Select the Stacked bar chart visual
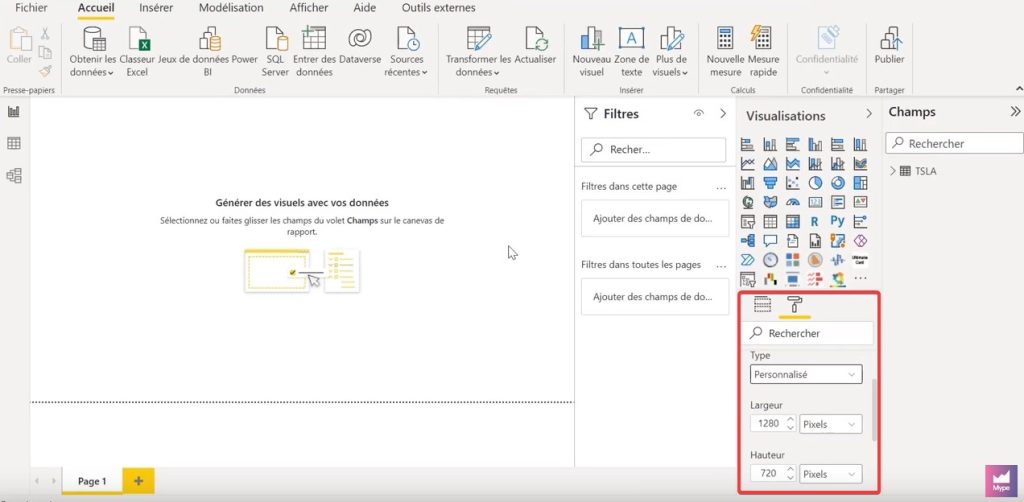Screen dimensions: 1024x502 click(x=748, y=144)
